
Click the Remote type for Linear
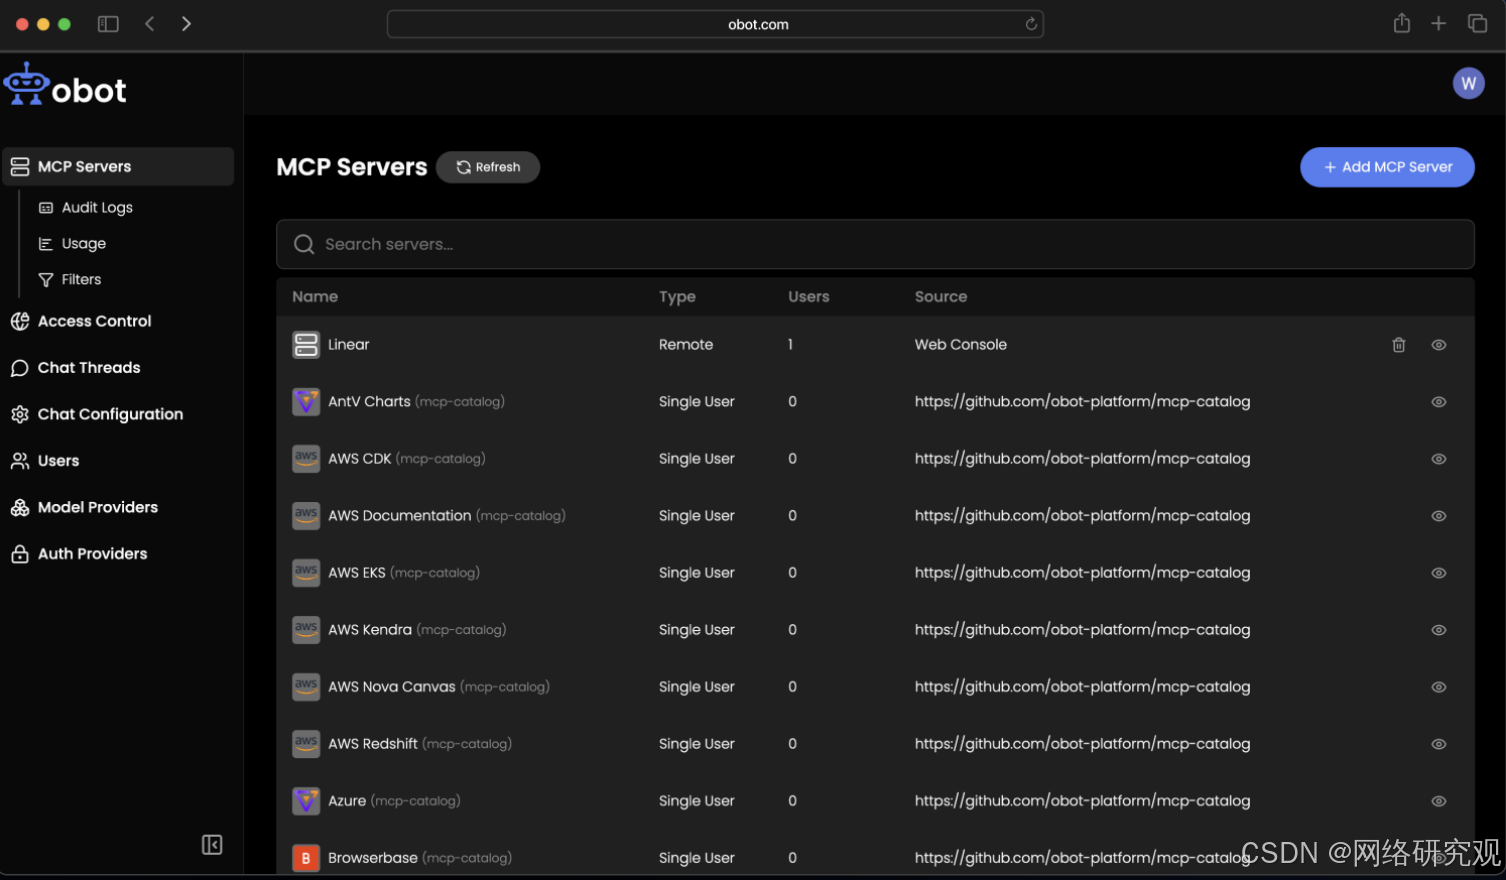tap(686, 345)
